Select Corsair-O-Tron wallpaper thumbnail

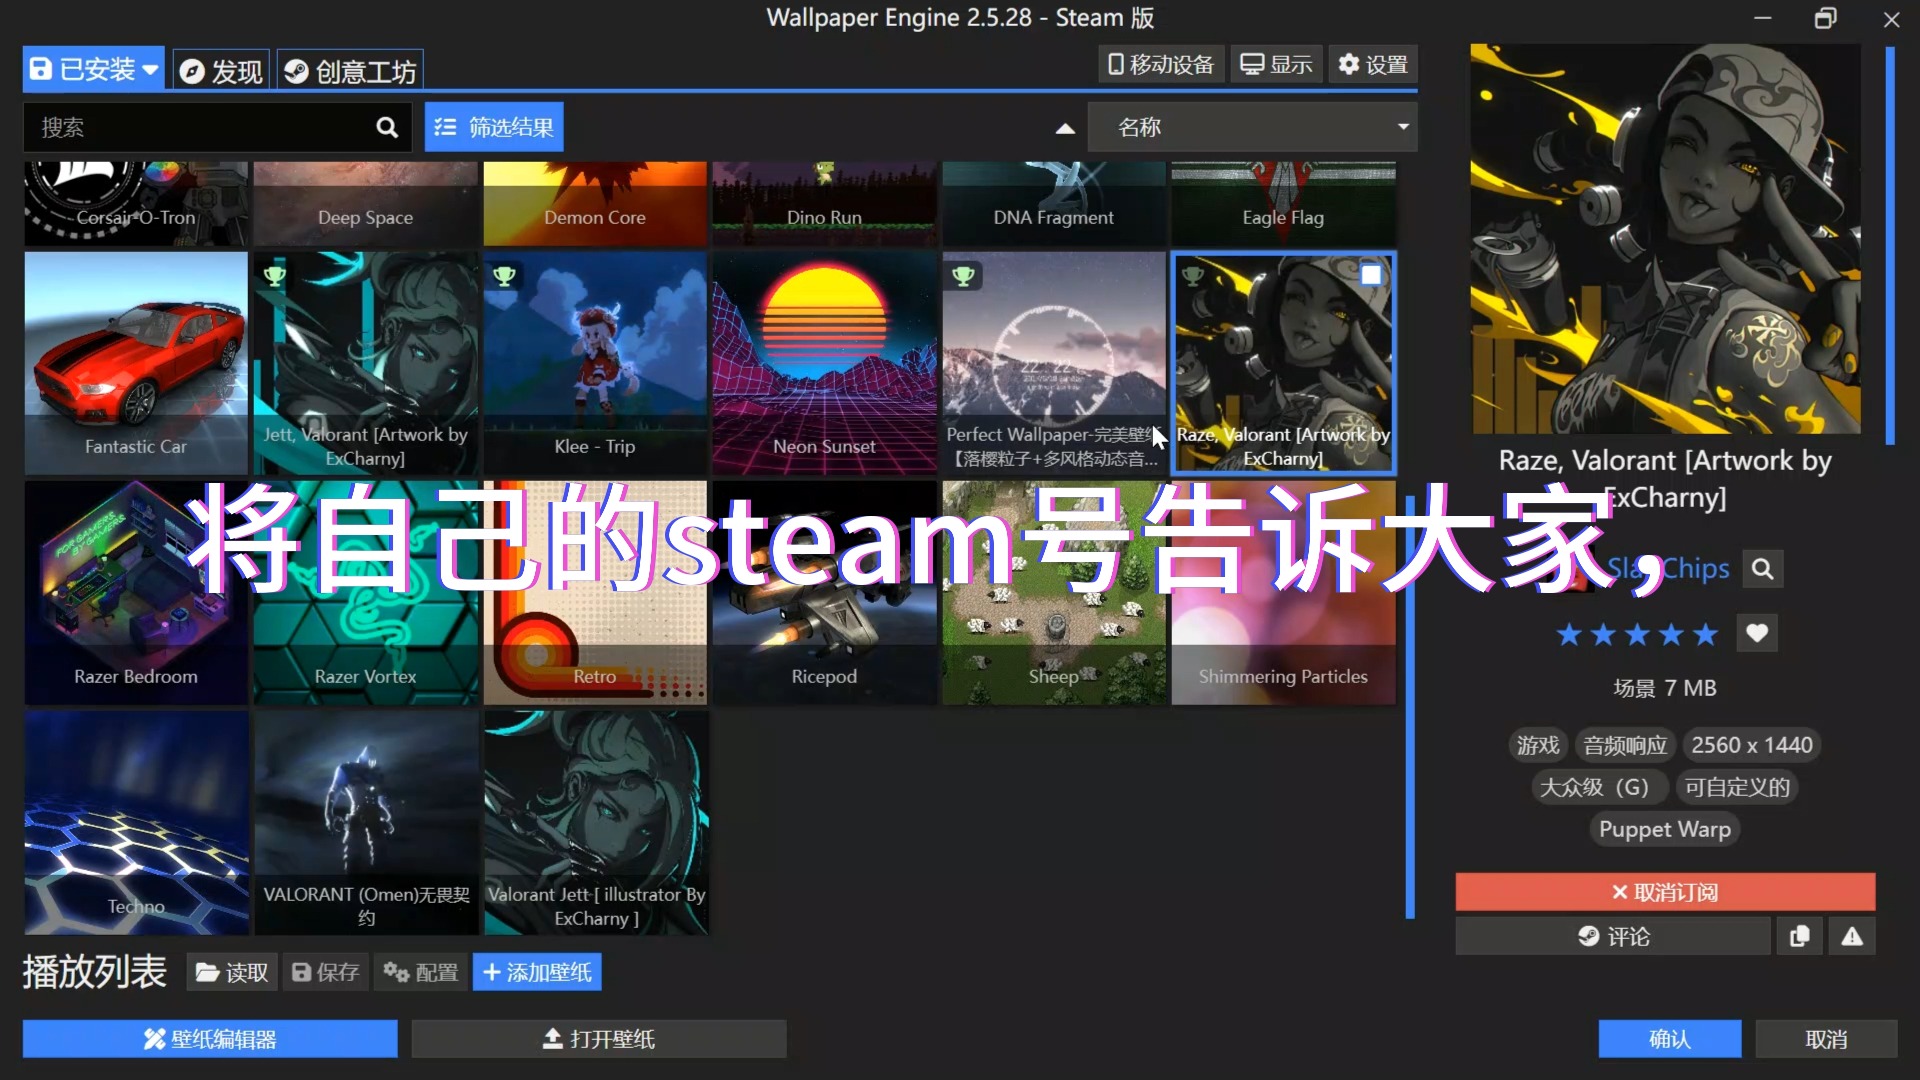136,204
